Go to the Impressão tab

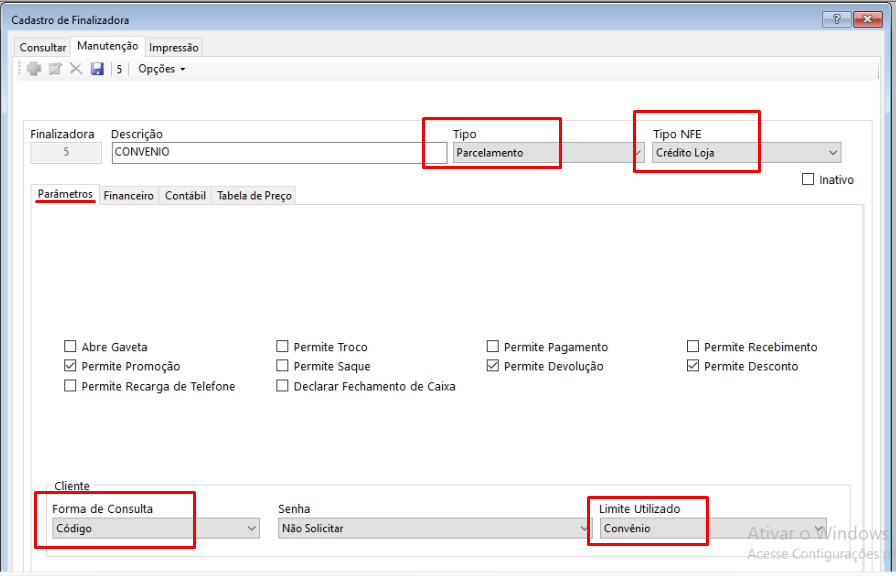coord(174,47)
